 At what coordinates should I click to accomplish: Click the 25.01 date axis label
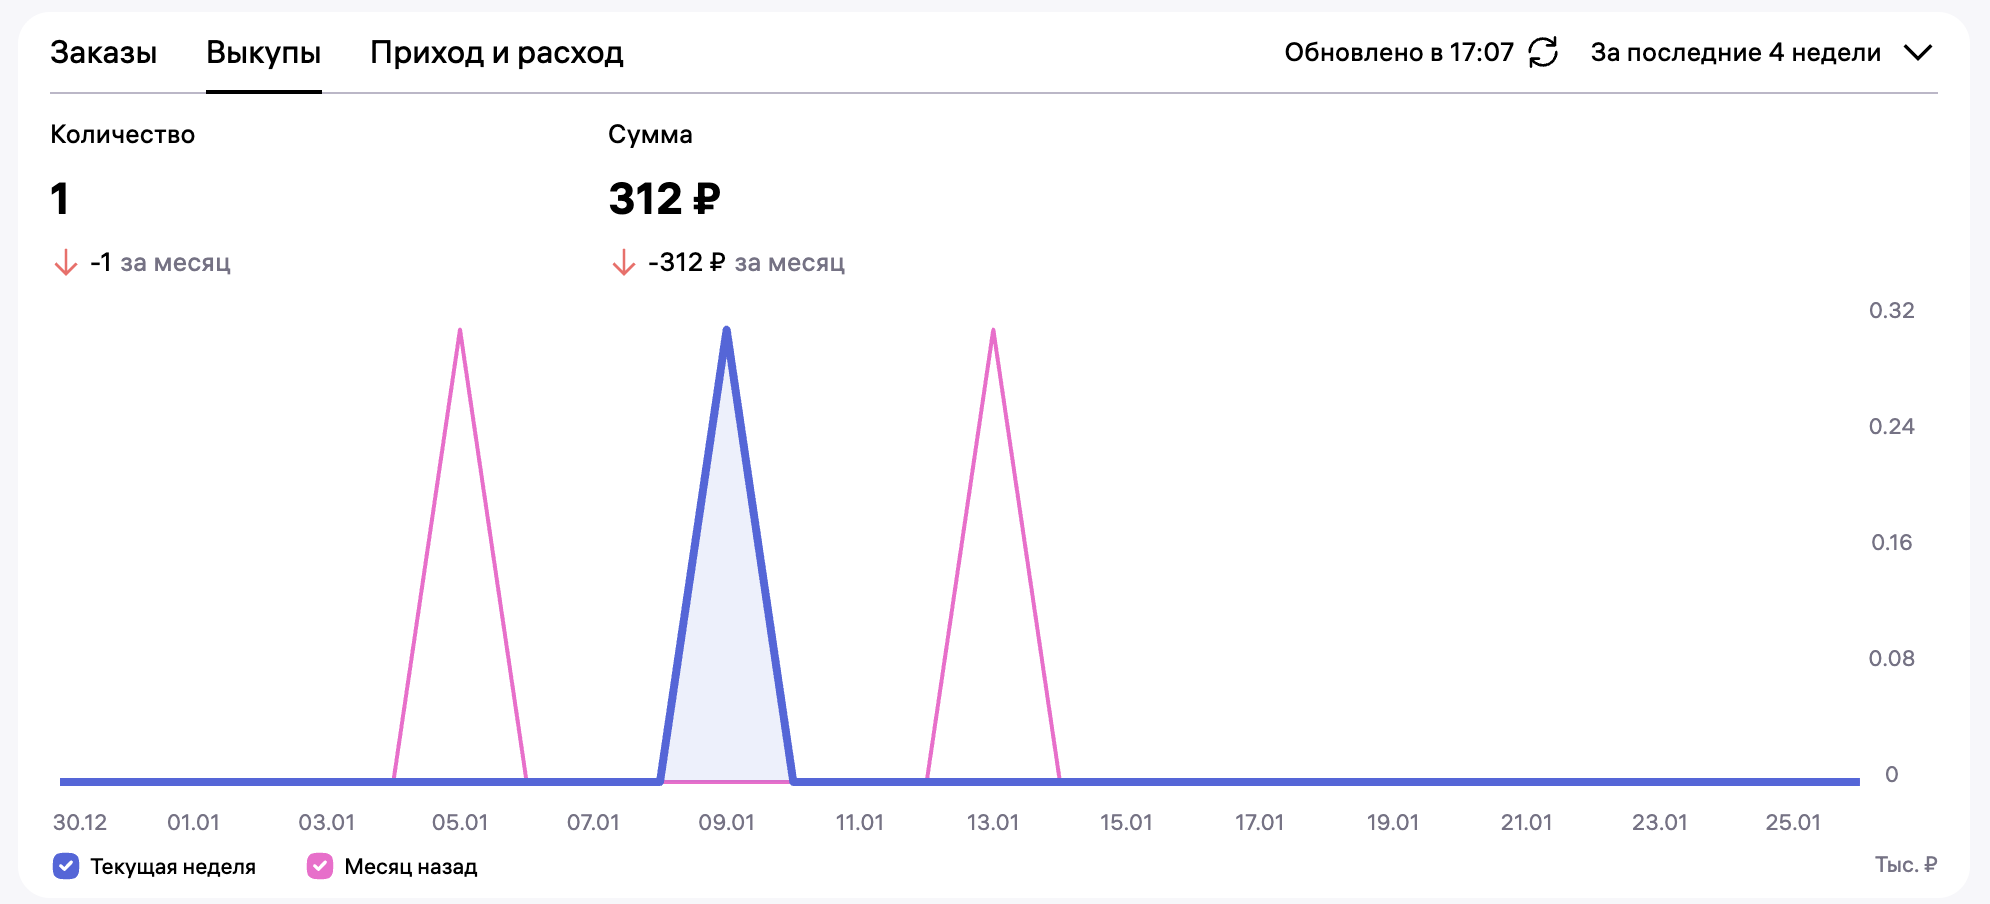[x=1793, y=822]
